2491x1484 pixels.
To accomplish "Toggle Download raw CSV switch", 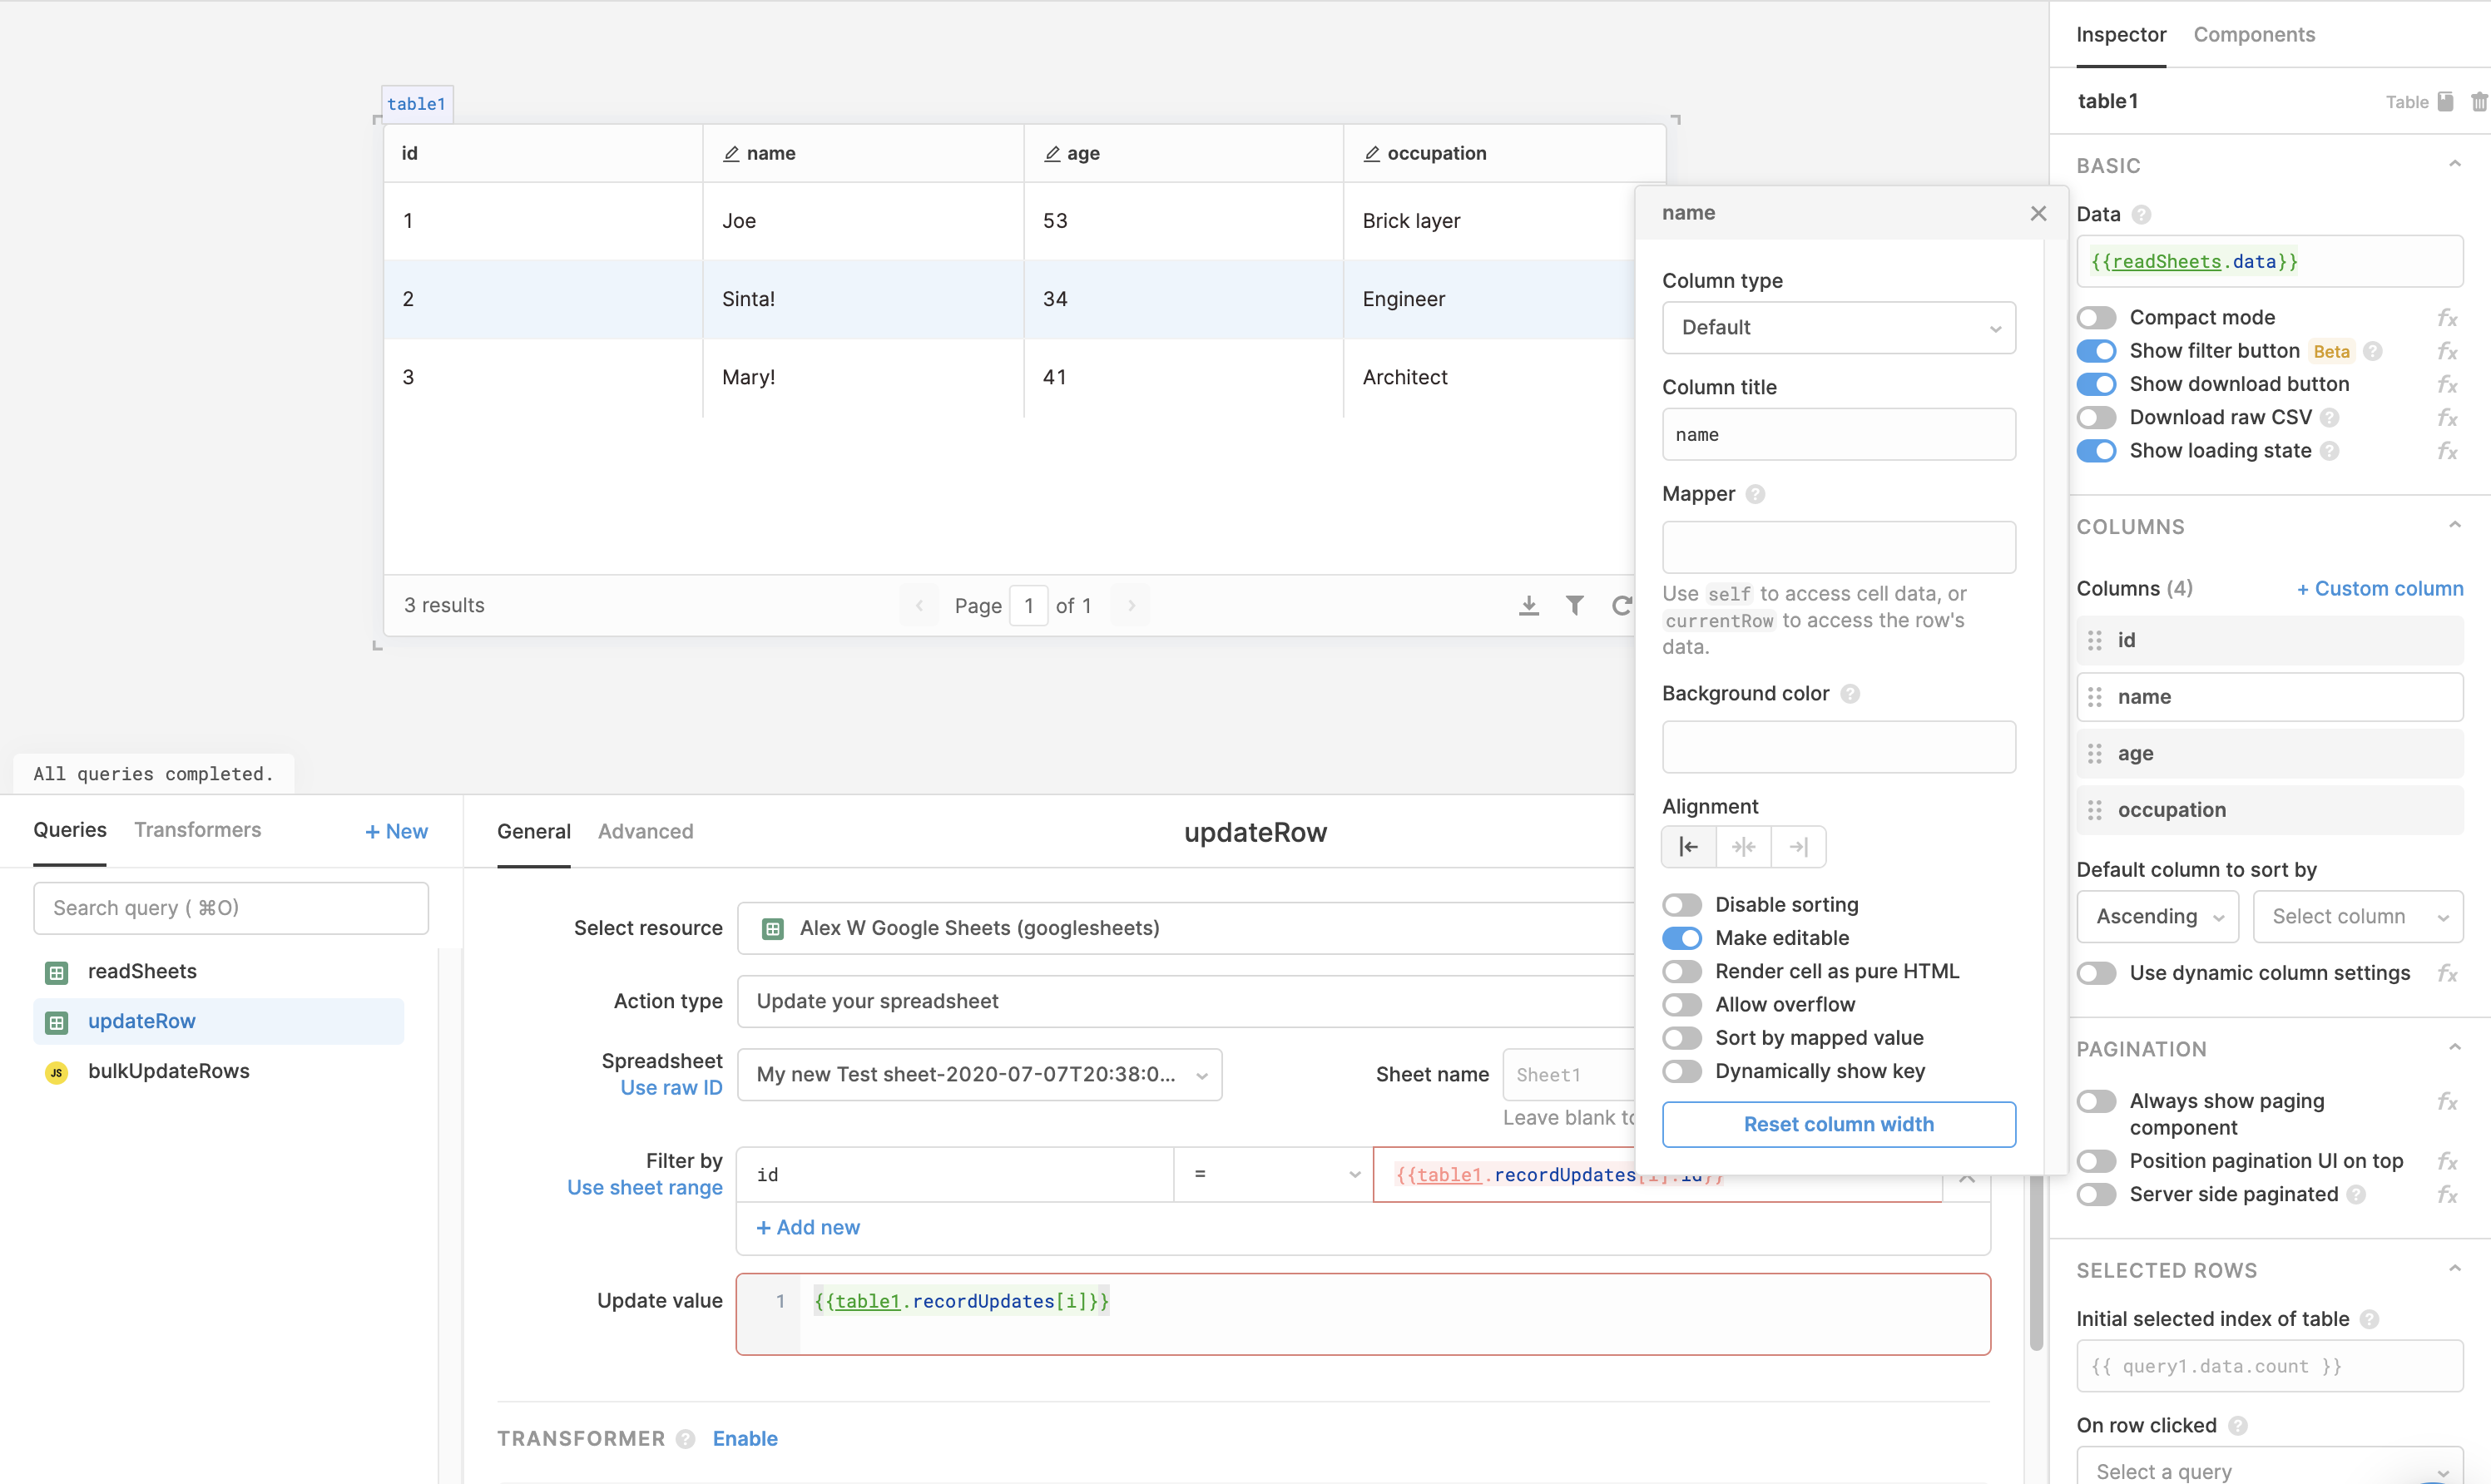I will [2096, 418].
